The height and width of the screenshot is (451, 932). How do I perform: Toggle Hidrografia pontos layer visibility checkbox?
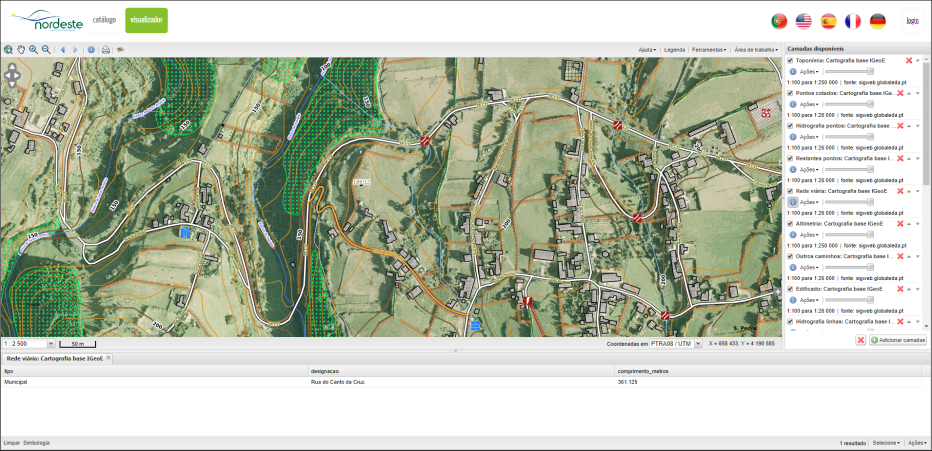pyautogui.click(x=790, y=126)
